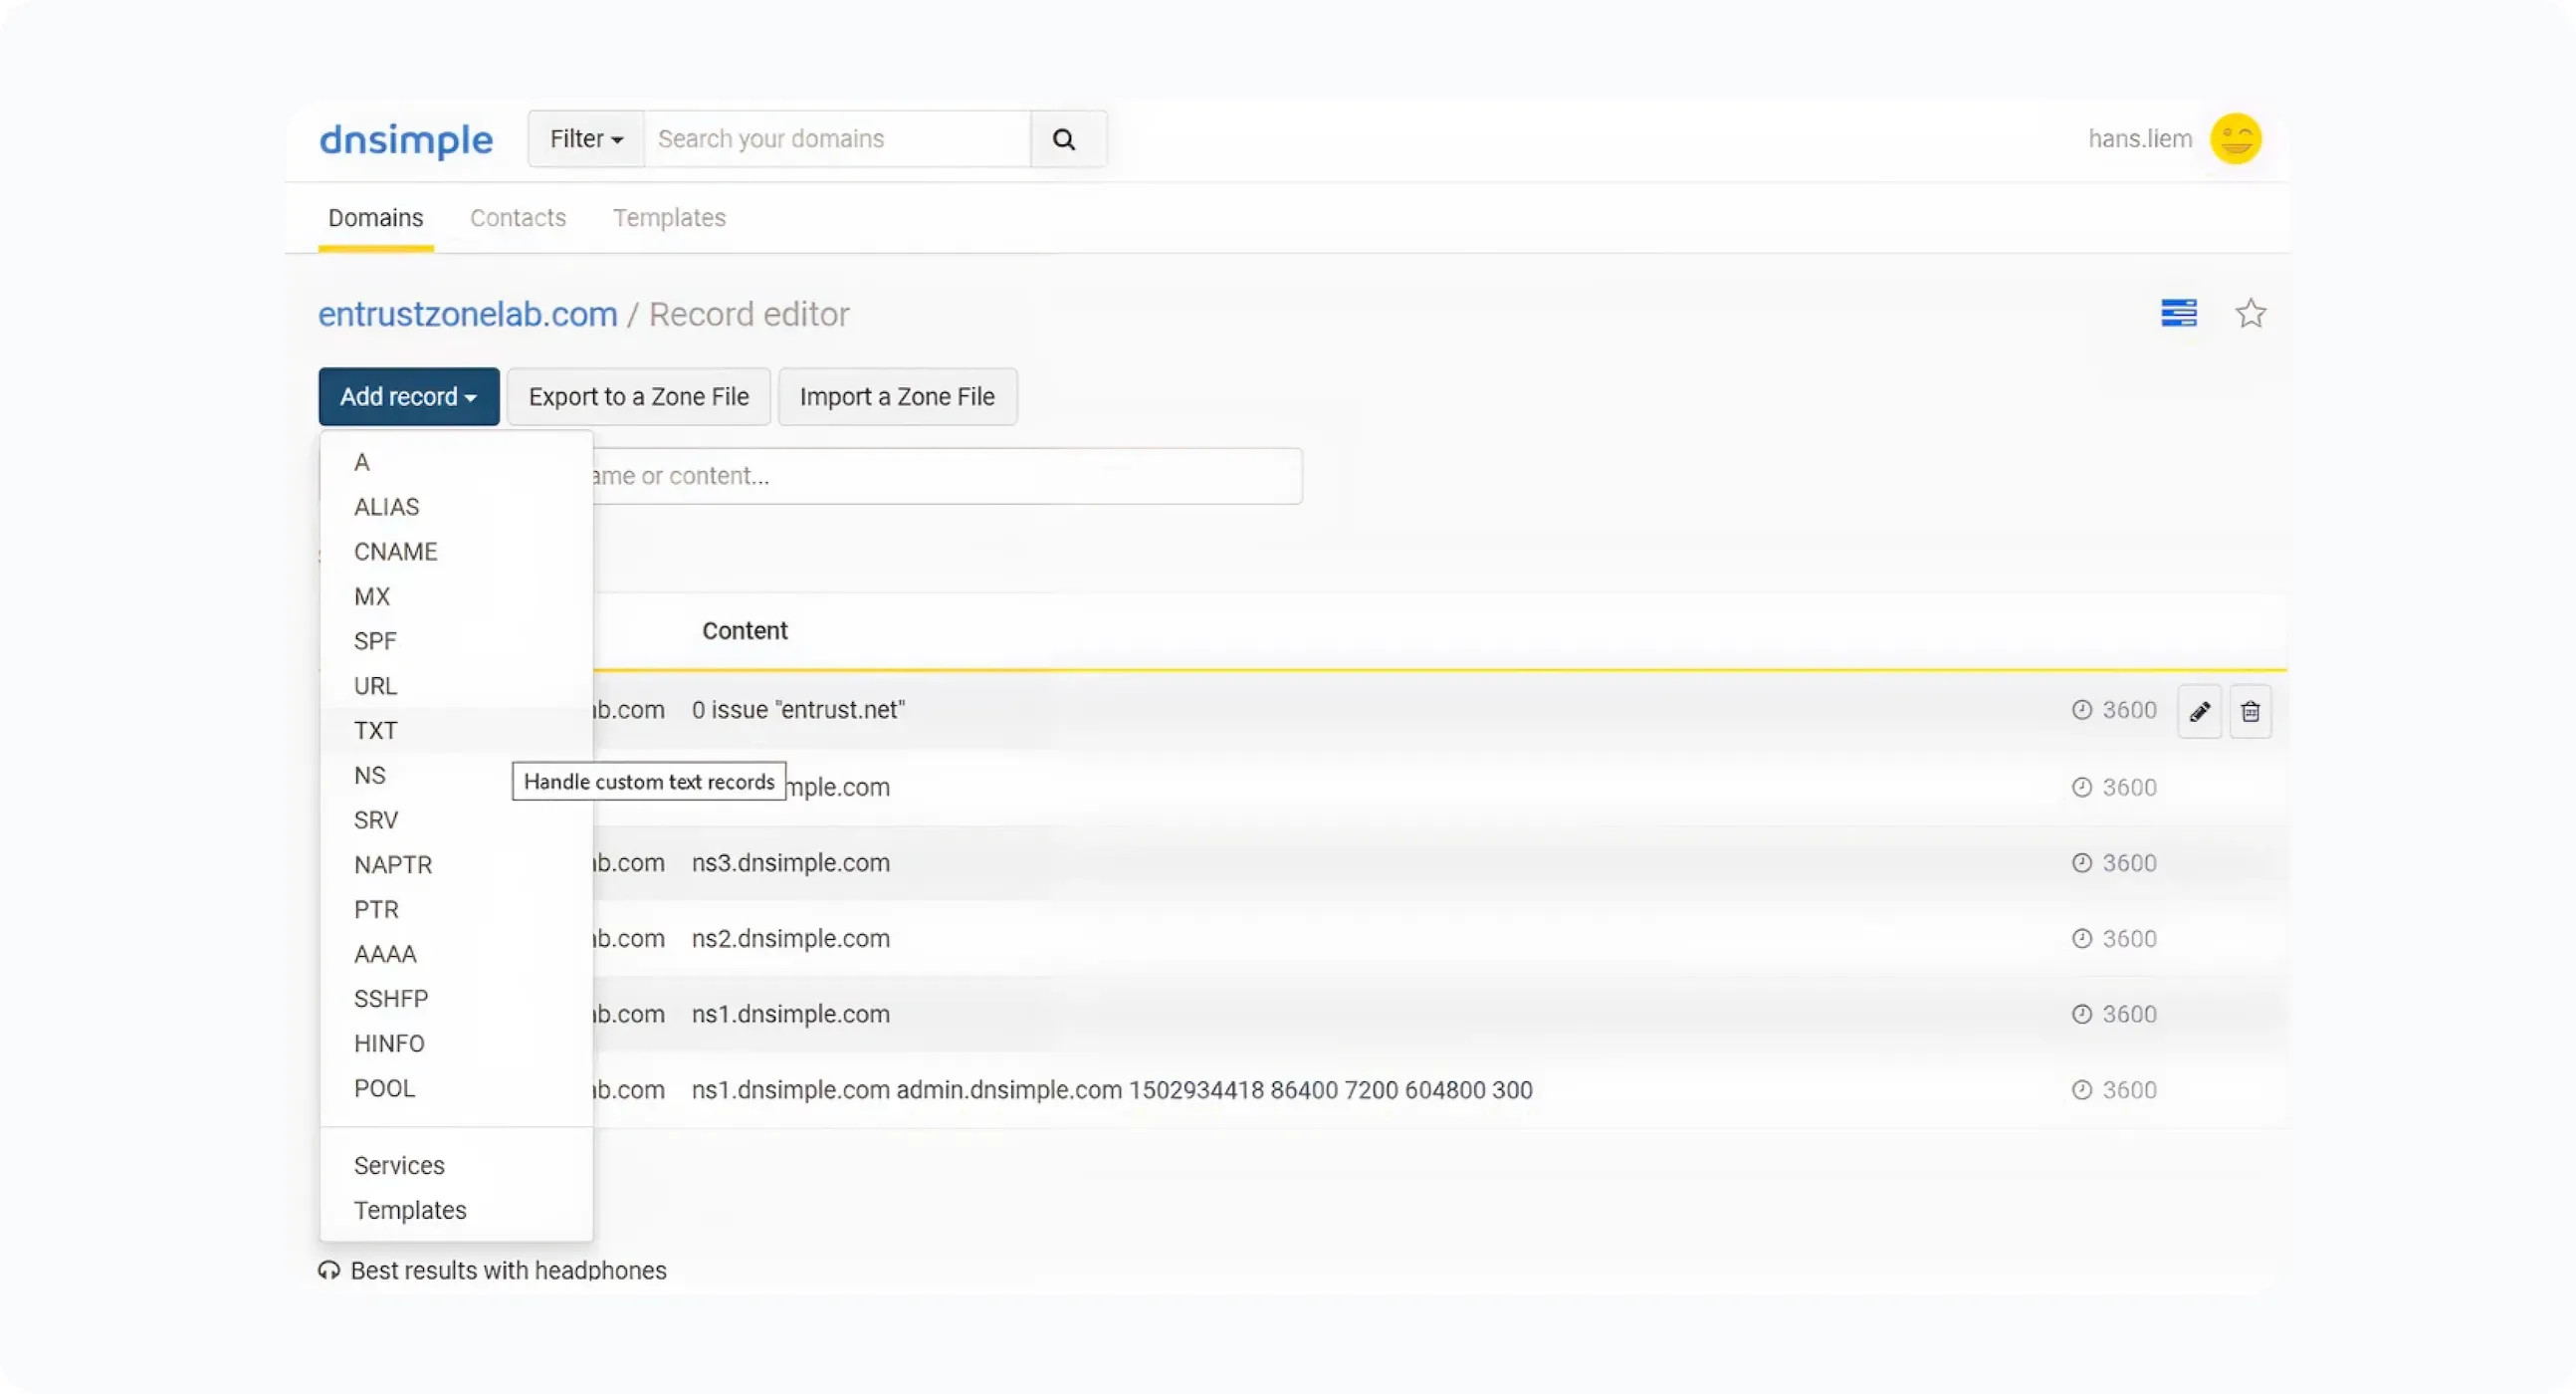Select Services from the dropdown menu
The width and height of the screenshot is (2576, 1394).
pos(399,1166)
